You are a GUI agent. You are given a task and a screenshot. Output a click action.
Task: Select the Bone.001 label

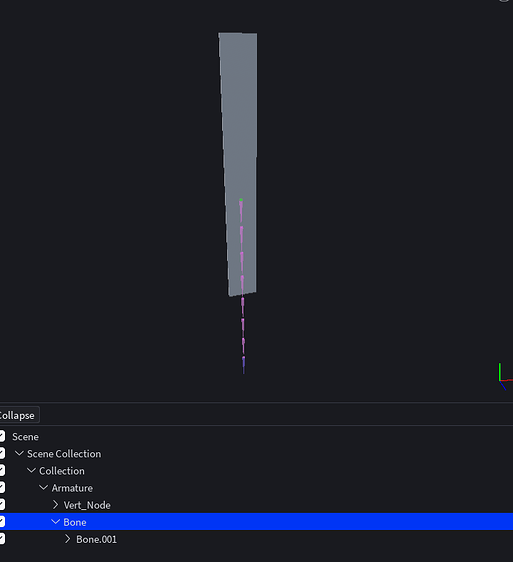pos(96,539)
